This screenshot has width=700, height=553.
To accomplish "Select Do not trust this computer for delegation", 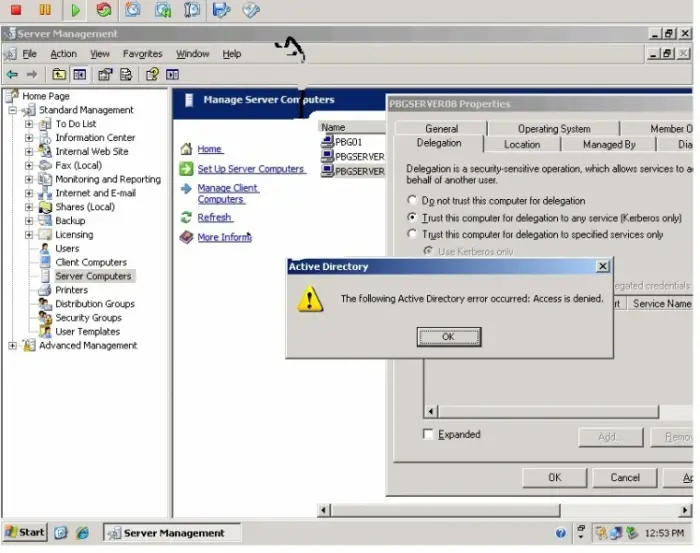I will (x=412, y=200).
